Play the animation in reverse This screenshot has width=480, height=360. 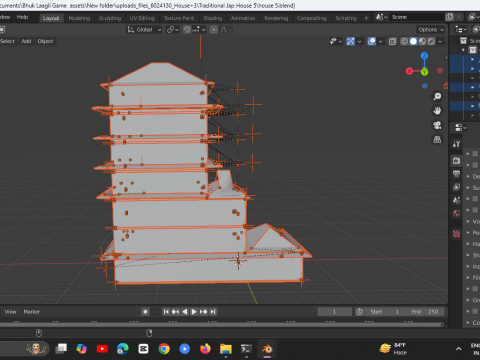[x=185, y=312]
